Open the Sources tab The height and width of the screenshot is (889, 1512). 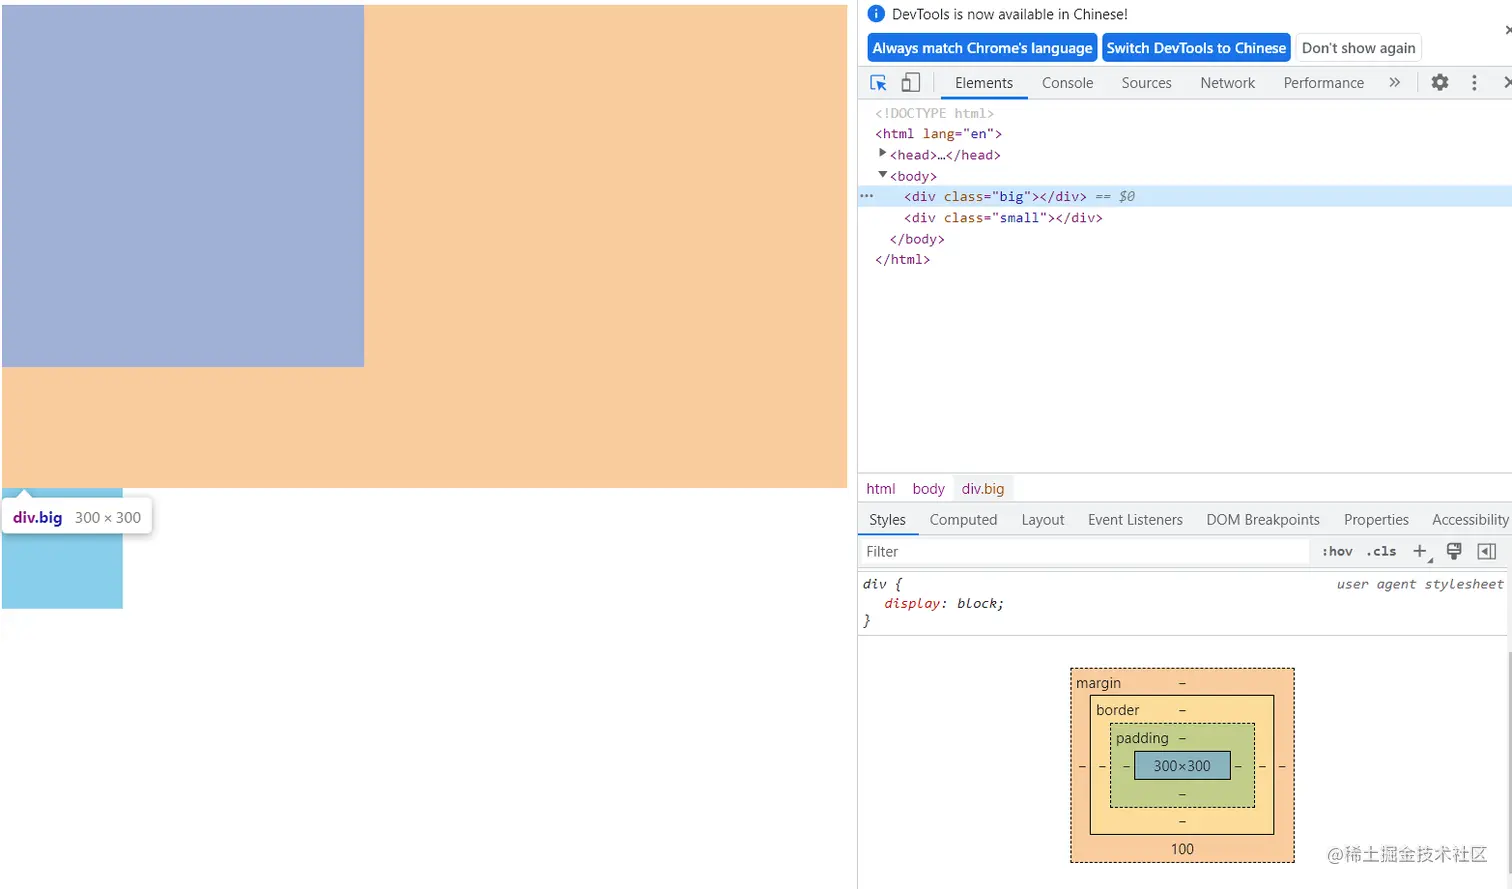(1146, 83)
